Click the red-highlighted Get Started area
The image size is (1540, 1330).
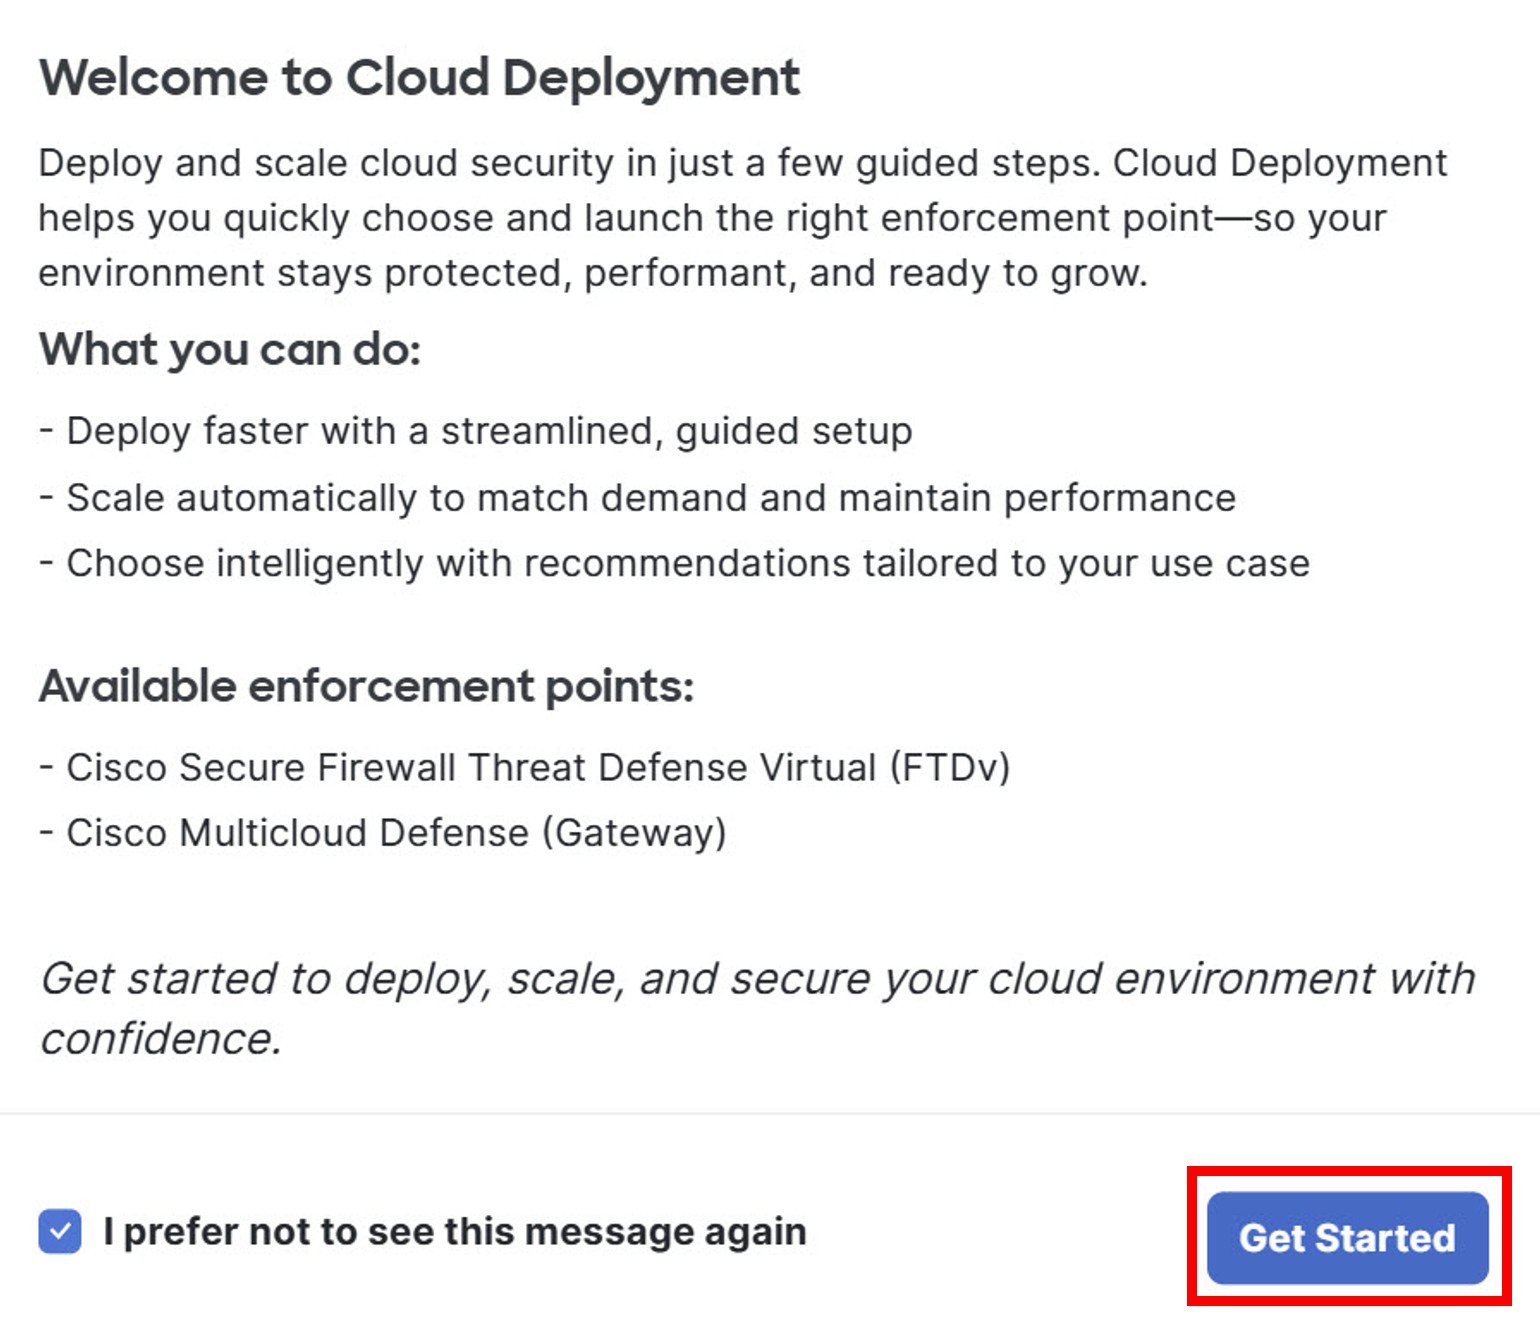click(x=1348, y=1238)
